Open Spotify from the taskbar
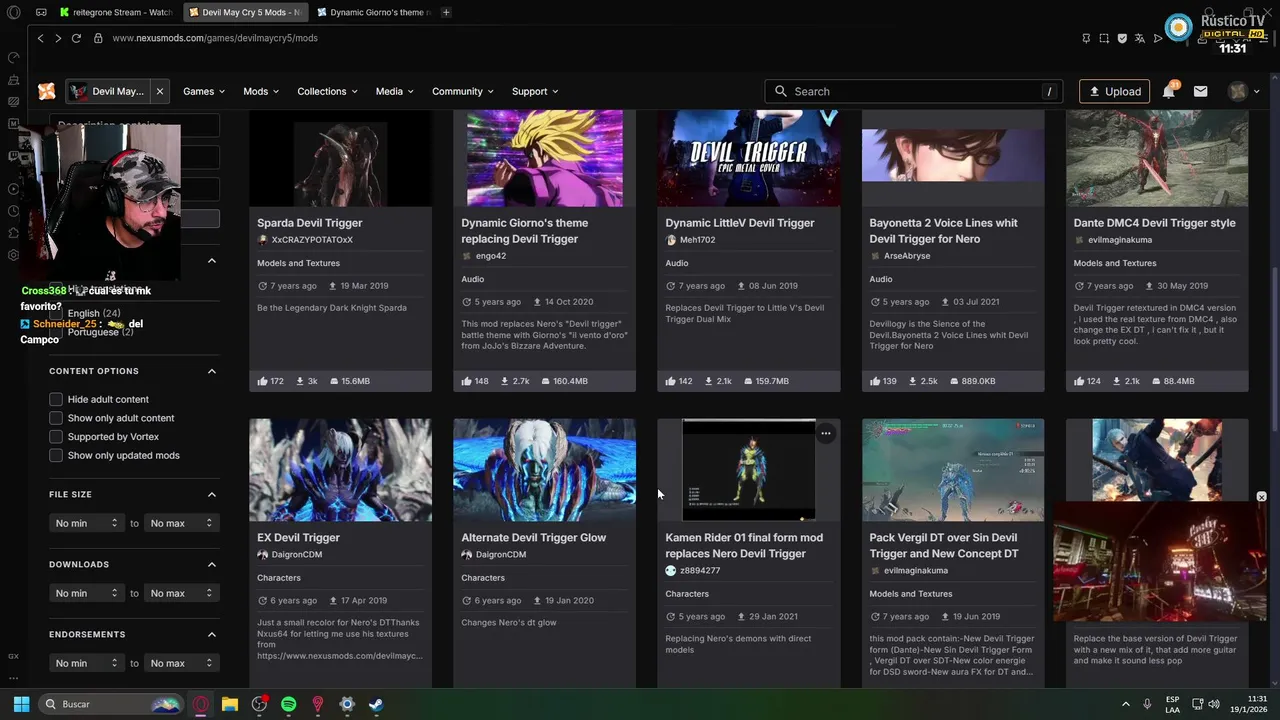 coord(289,704)
